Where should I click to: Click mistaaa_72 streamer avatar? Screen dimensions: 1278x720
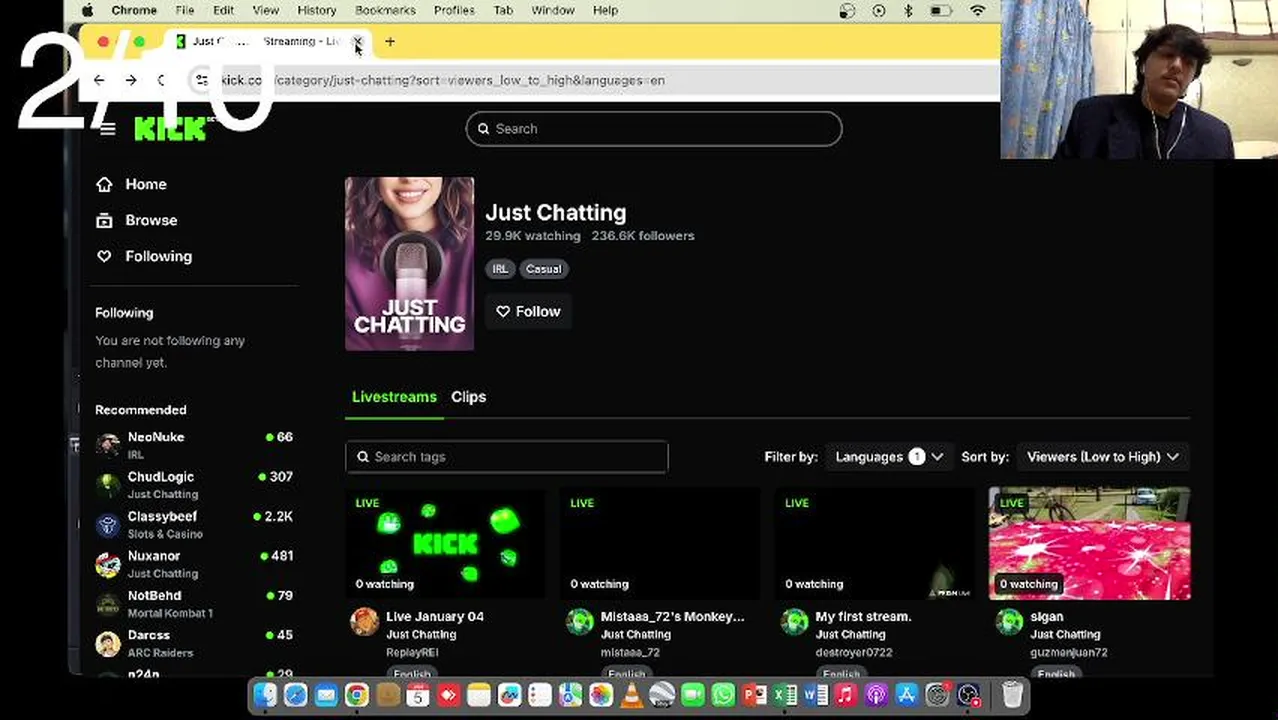(580, 621)
